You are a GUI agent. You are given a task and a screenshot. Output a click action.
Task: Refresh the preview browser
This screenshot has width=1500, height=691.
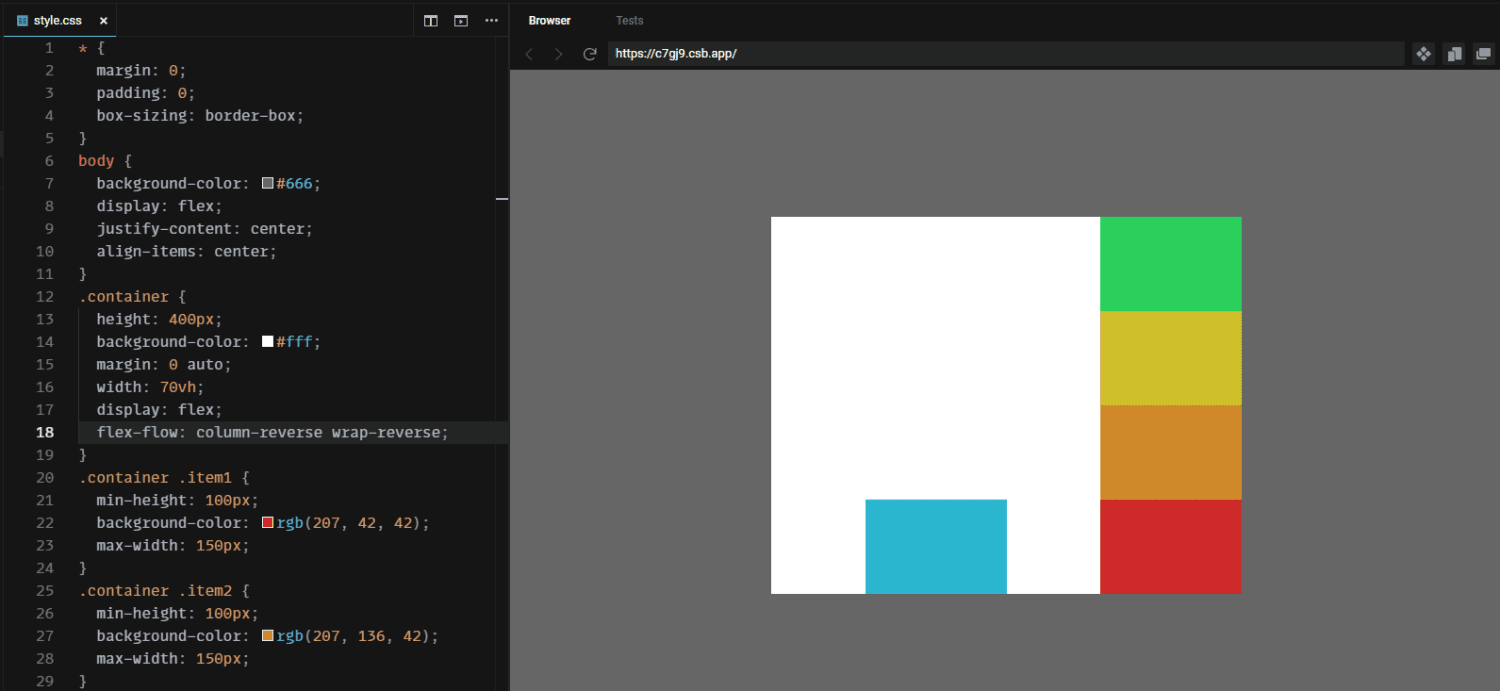point(590,54)
